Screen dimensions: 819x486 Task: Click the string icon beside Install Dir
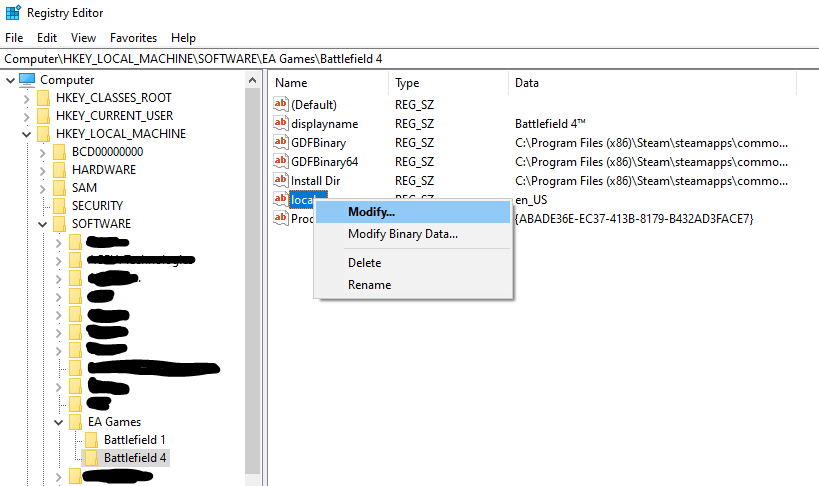[x=281, y=180]
